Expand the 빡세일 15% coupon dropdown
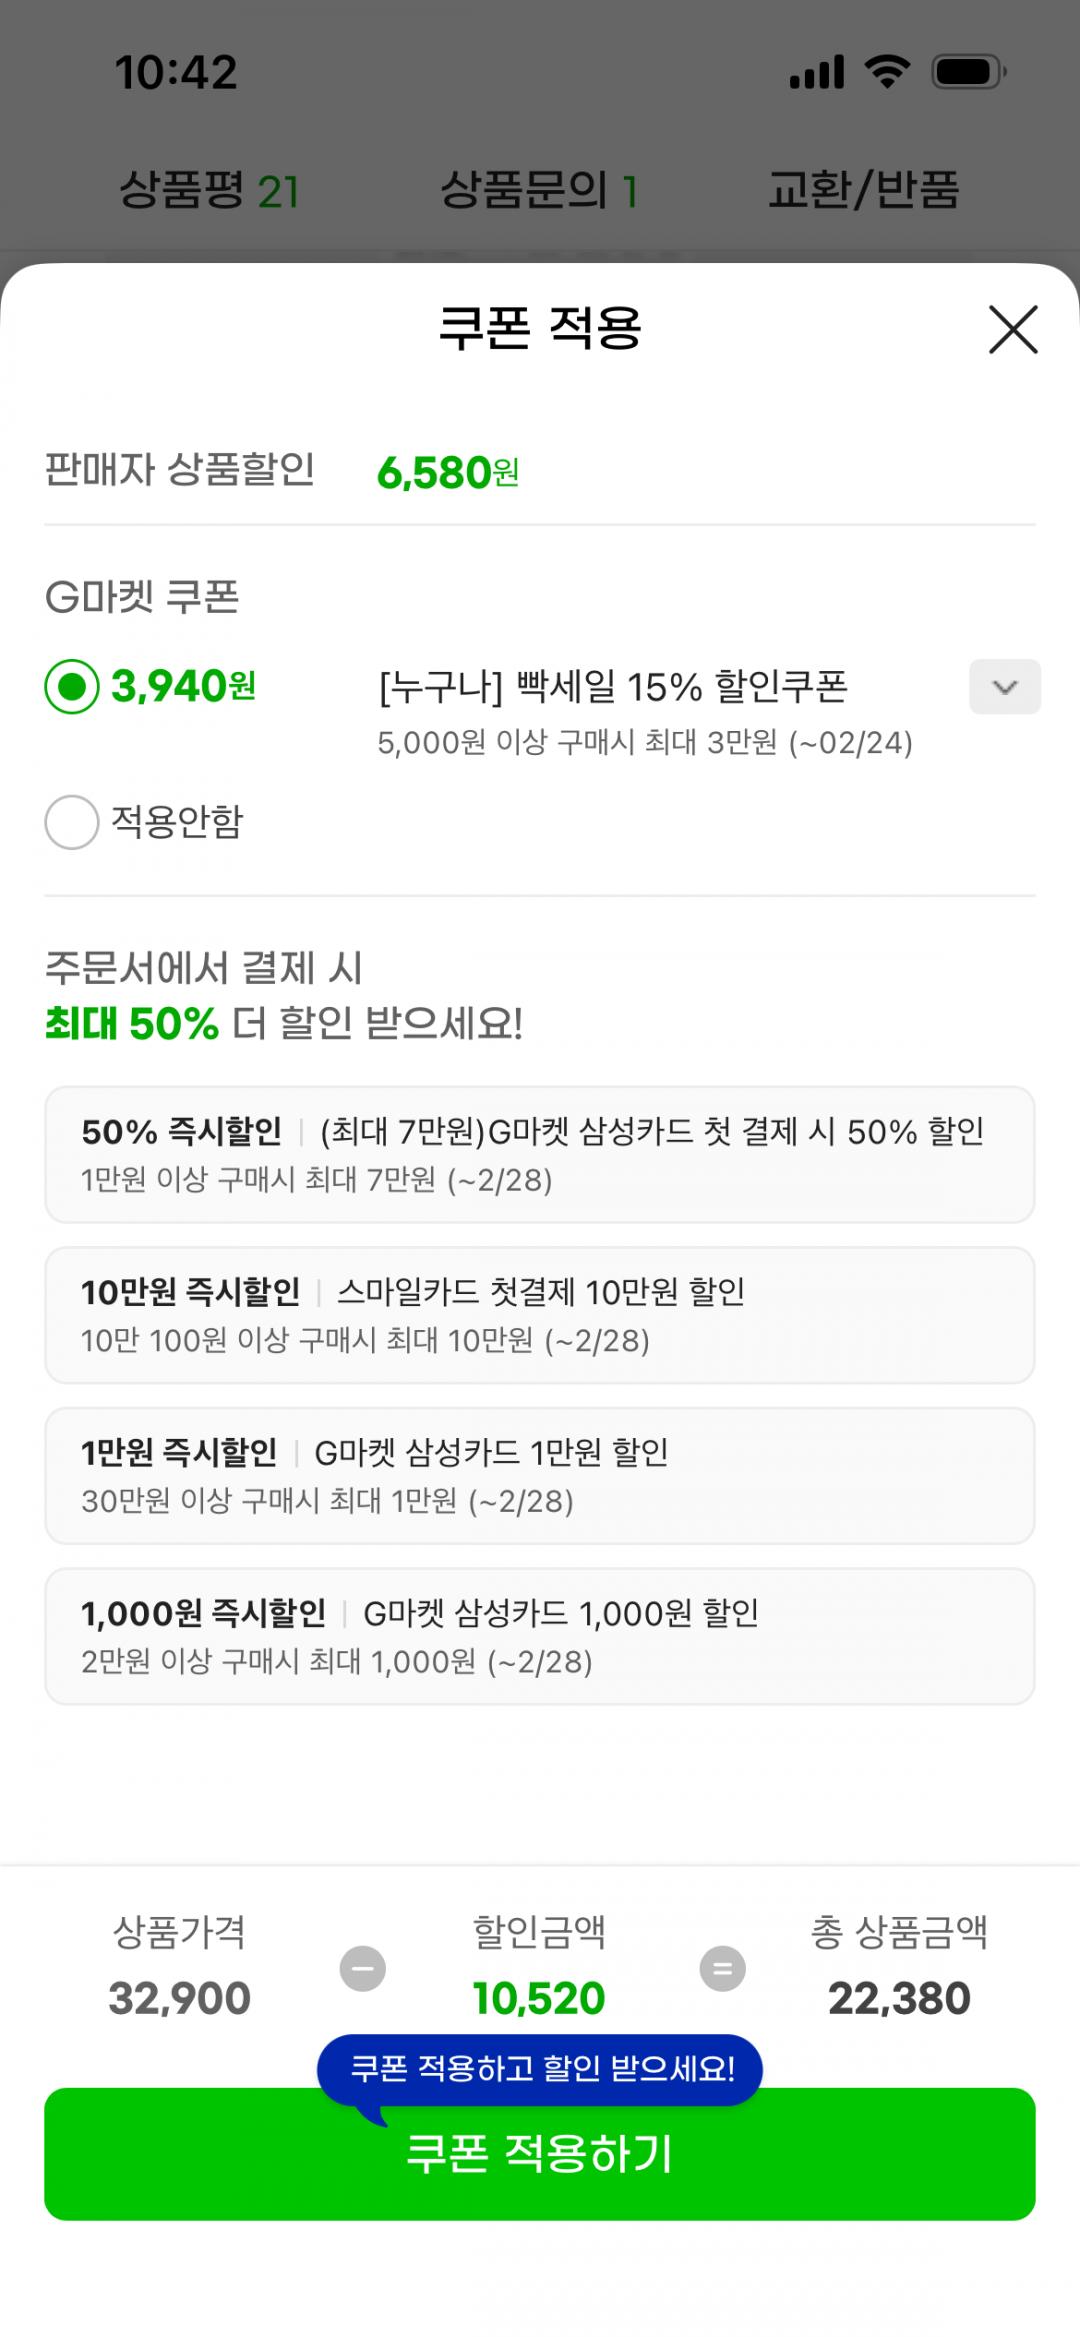The image size is (1080, 2337). (x=1004, y=687)
